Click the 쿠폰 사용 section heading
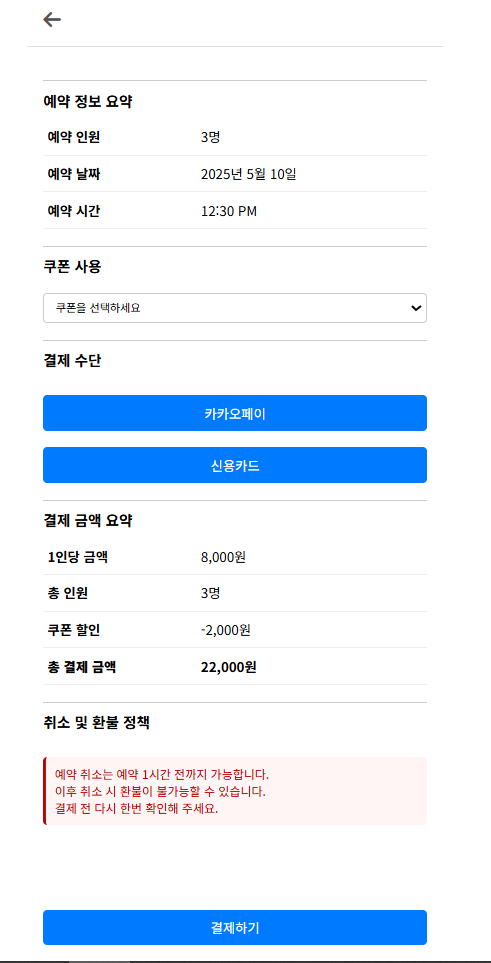The image size is (491, 963). 73,267
